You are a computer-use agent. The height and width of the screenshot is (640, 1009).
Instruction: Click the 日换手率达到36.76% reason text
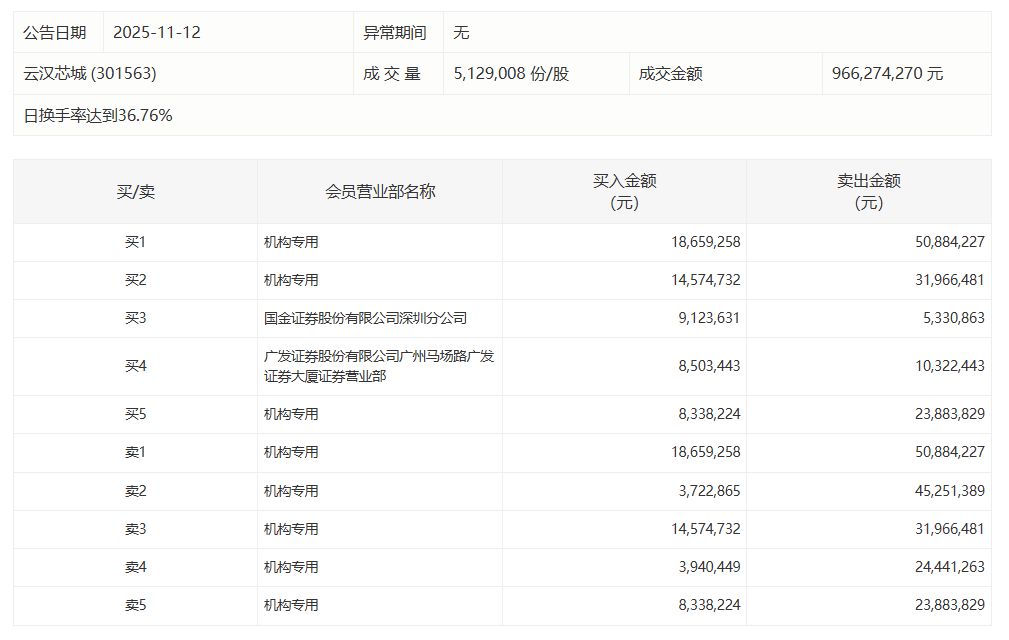[98, 116]
